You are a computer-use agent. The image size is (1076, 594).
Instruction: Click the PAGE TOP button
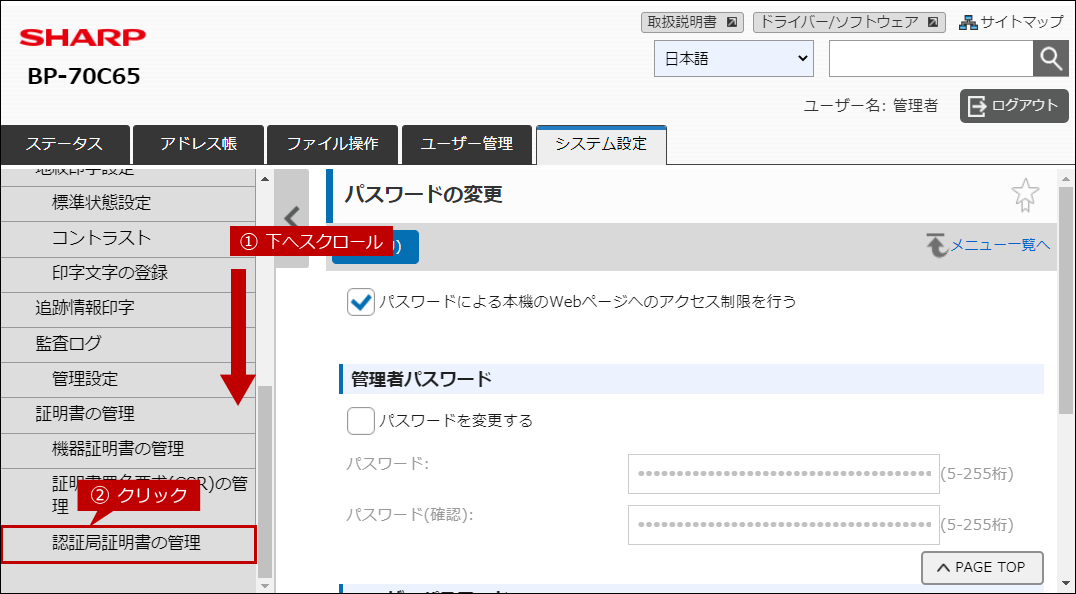982,567
